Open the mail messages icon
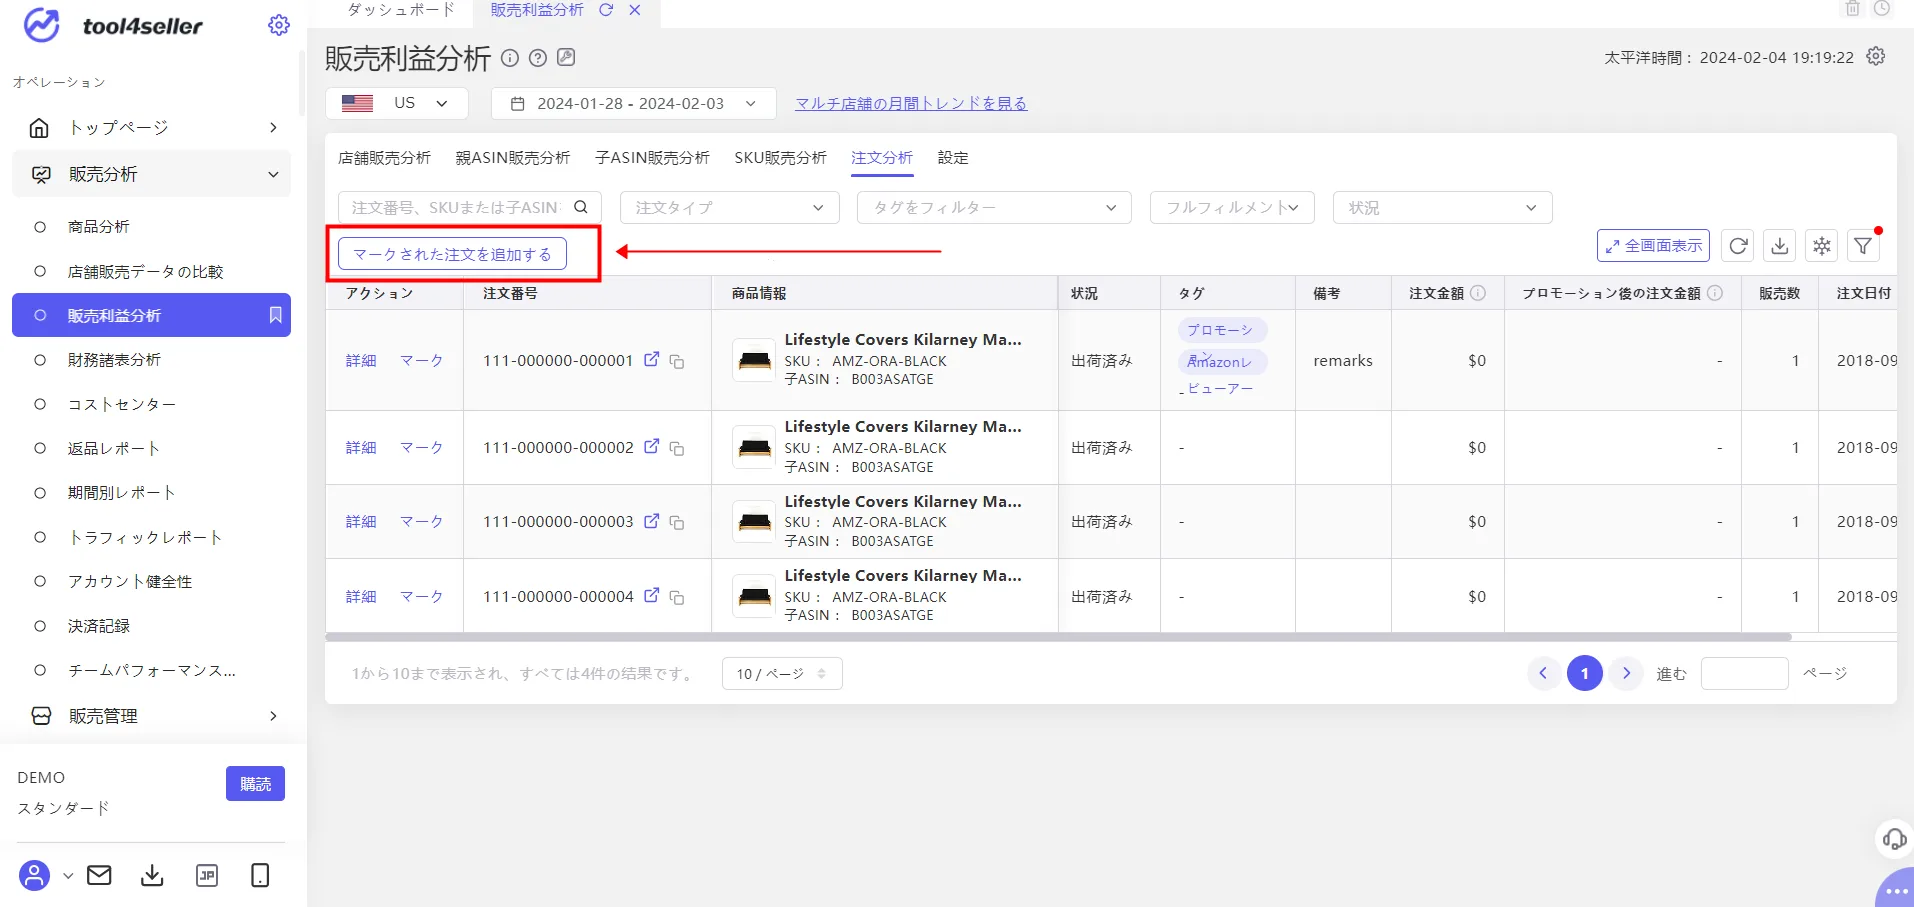The image size is (1914, 907). coord(99,875)
